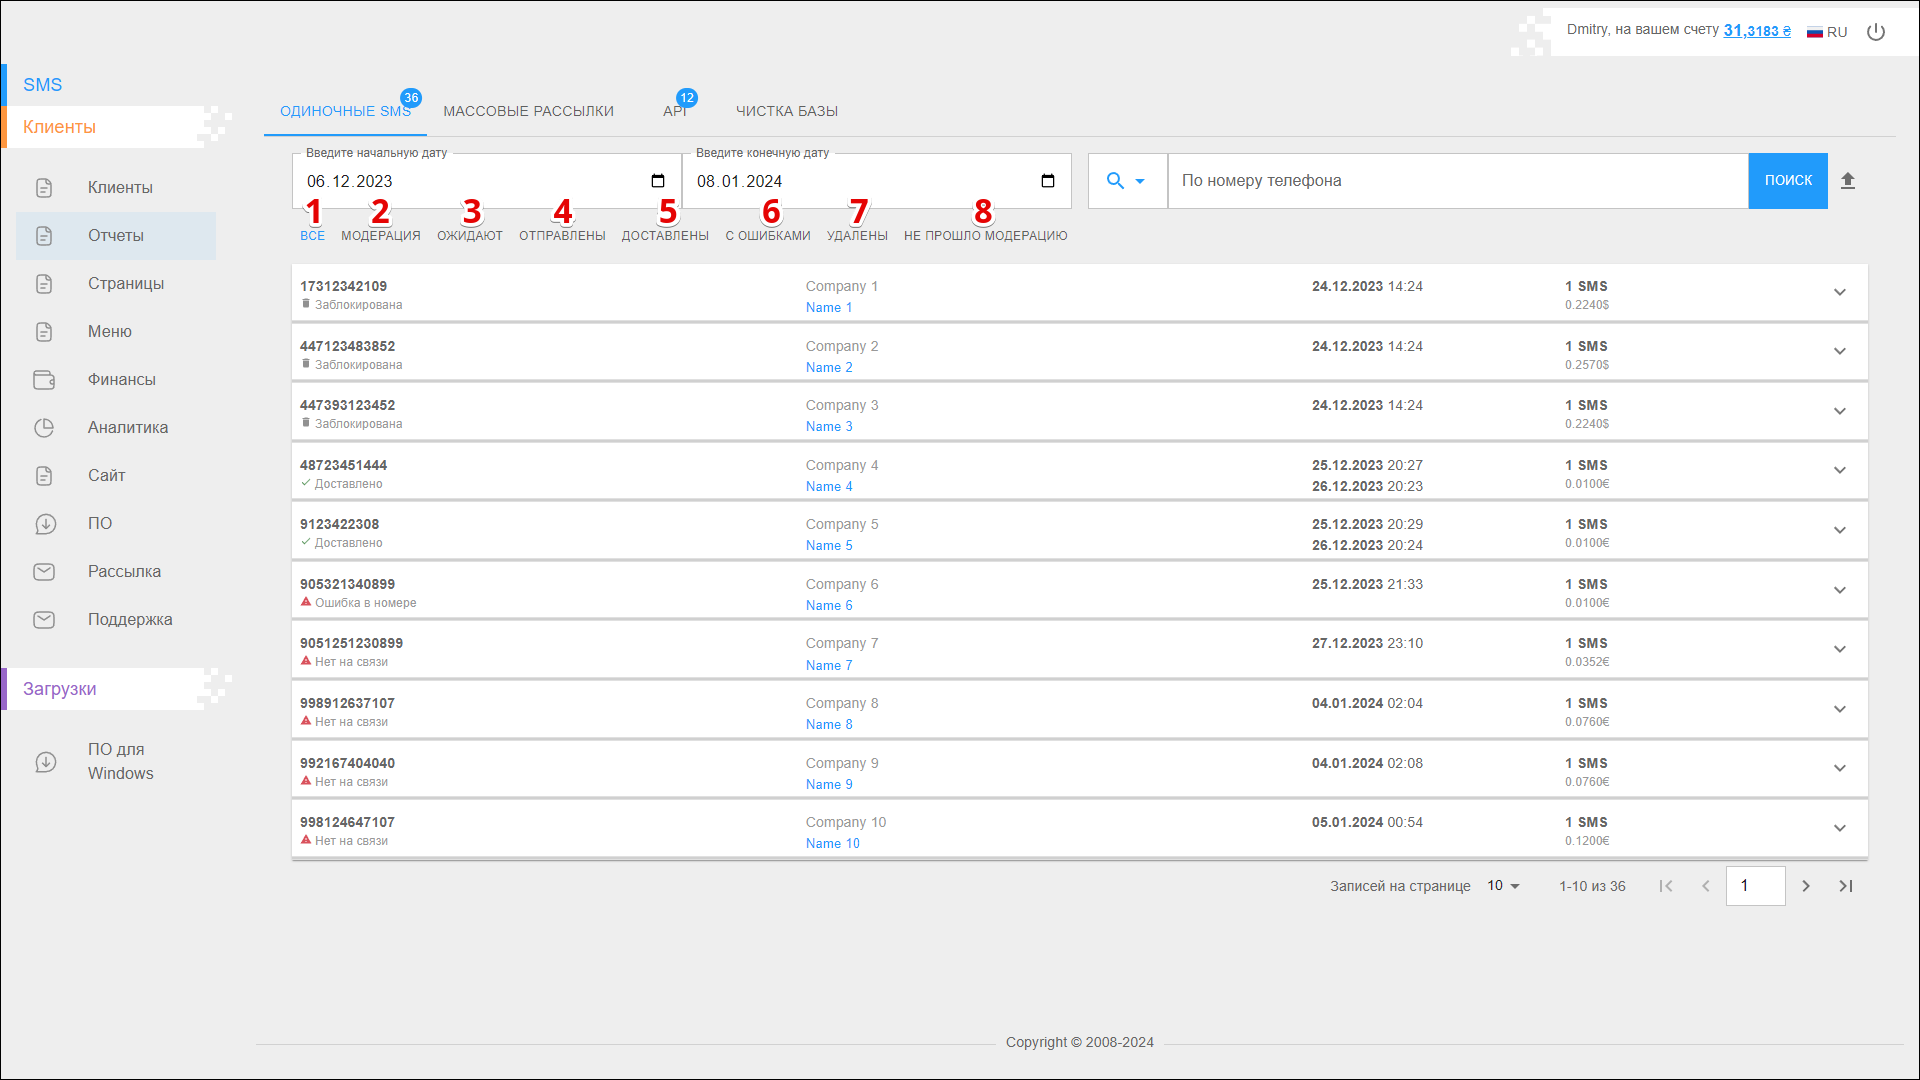Click the phone number search field
The width and height of the screenshot is (1920, 1080).
tap(1457, 181)
